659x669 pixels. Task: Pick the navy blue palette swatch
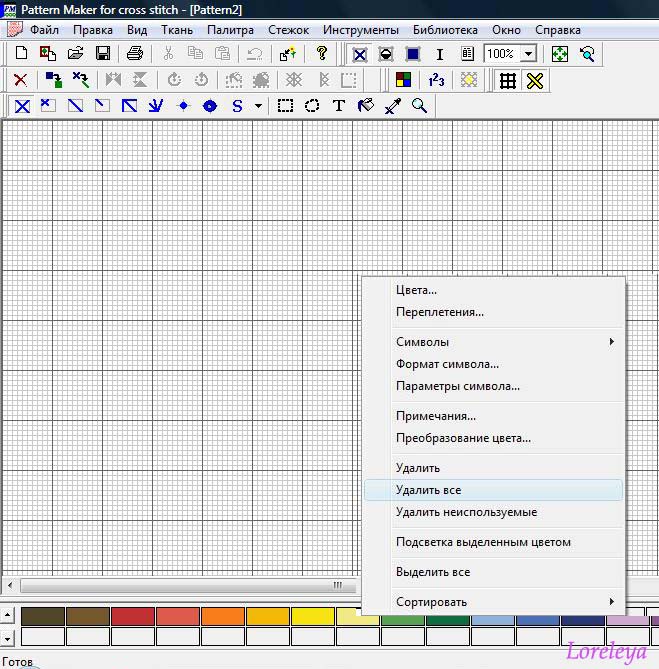[x=583, y=620]
